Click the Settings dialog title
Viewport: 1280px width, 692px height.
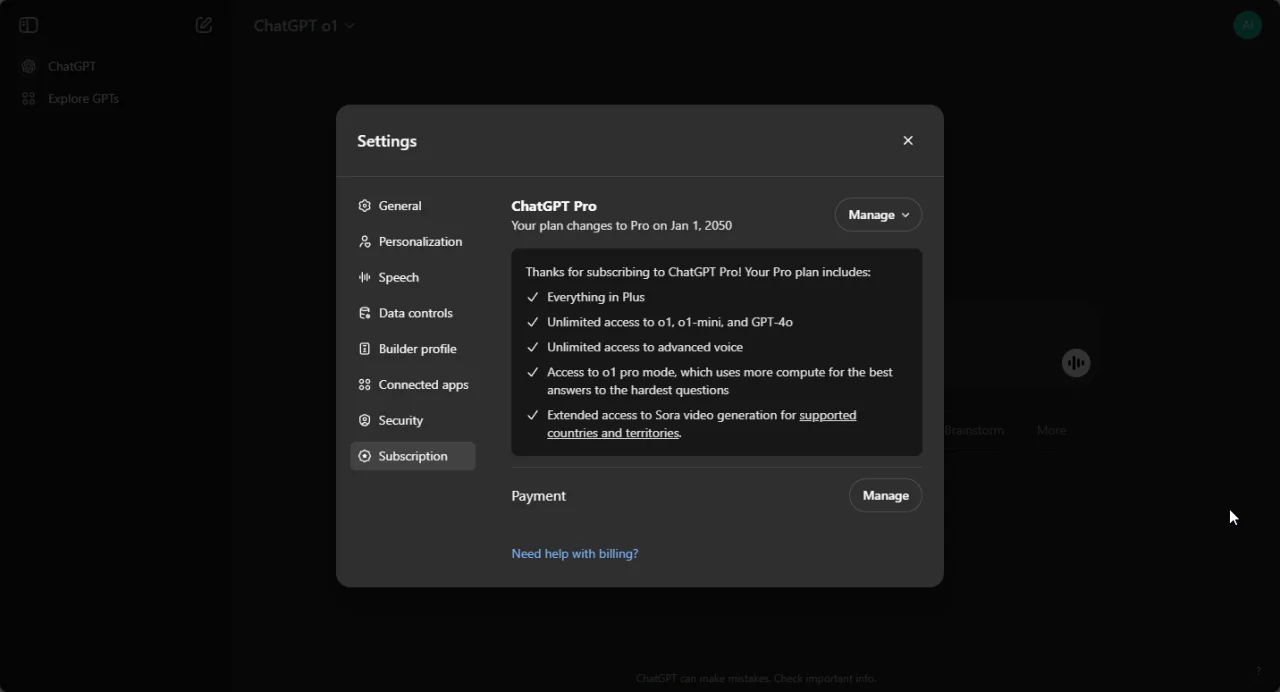click(x=387, y=141)
